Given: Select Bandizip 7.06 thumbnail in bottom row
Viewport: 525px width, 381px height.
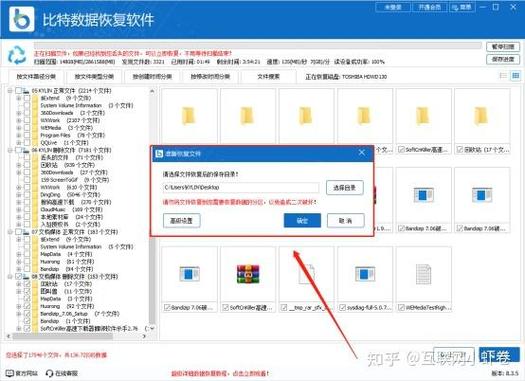Looking at the screenshot, I should click(189, 280).
